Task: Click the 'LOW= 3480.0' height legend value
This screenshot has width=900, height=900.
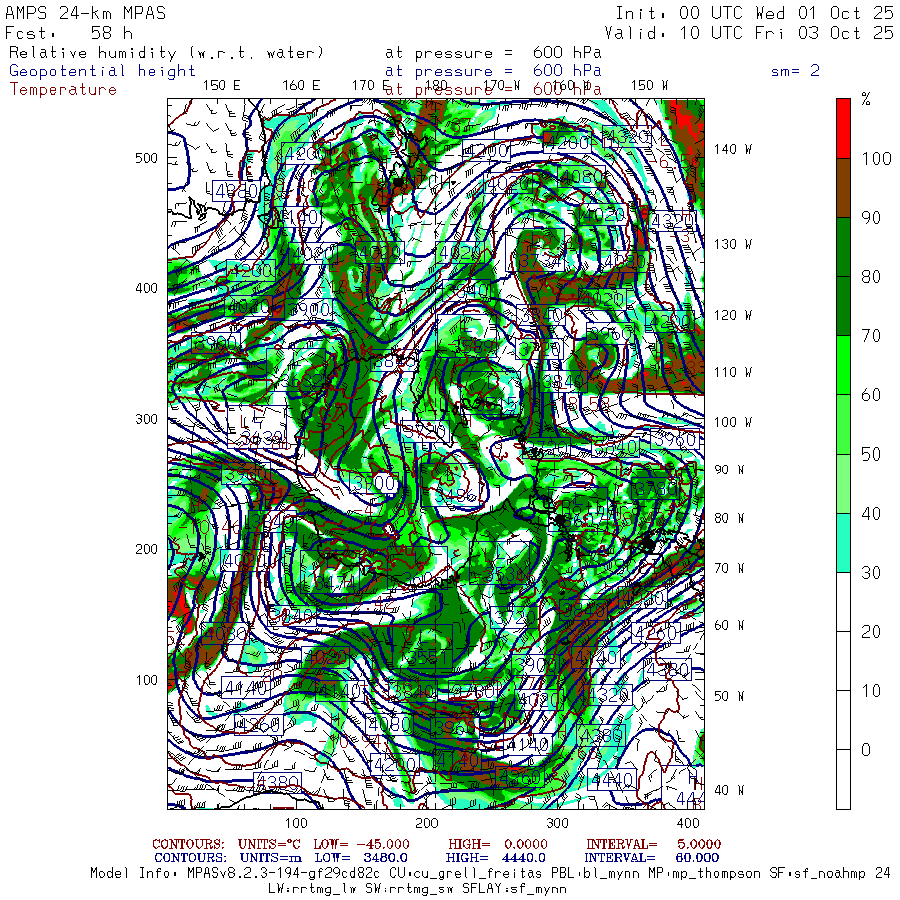Action: pos(362,858)
